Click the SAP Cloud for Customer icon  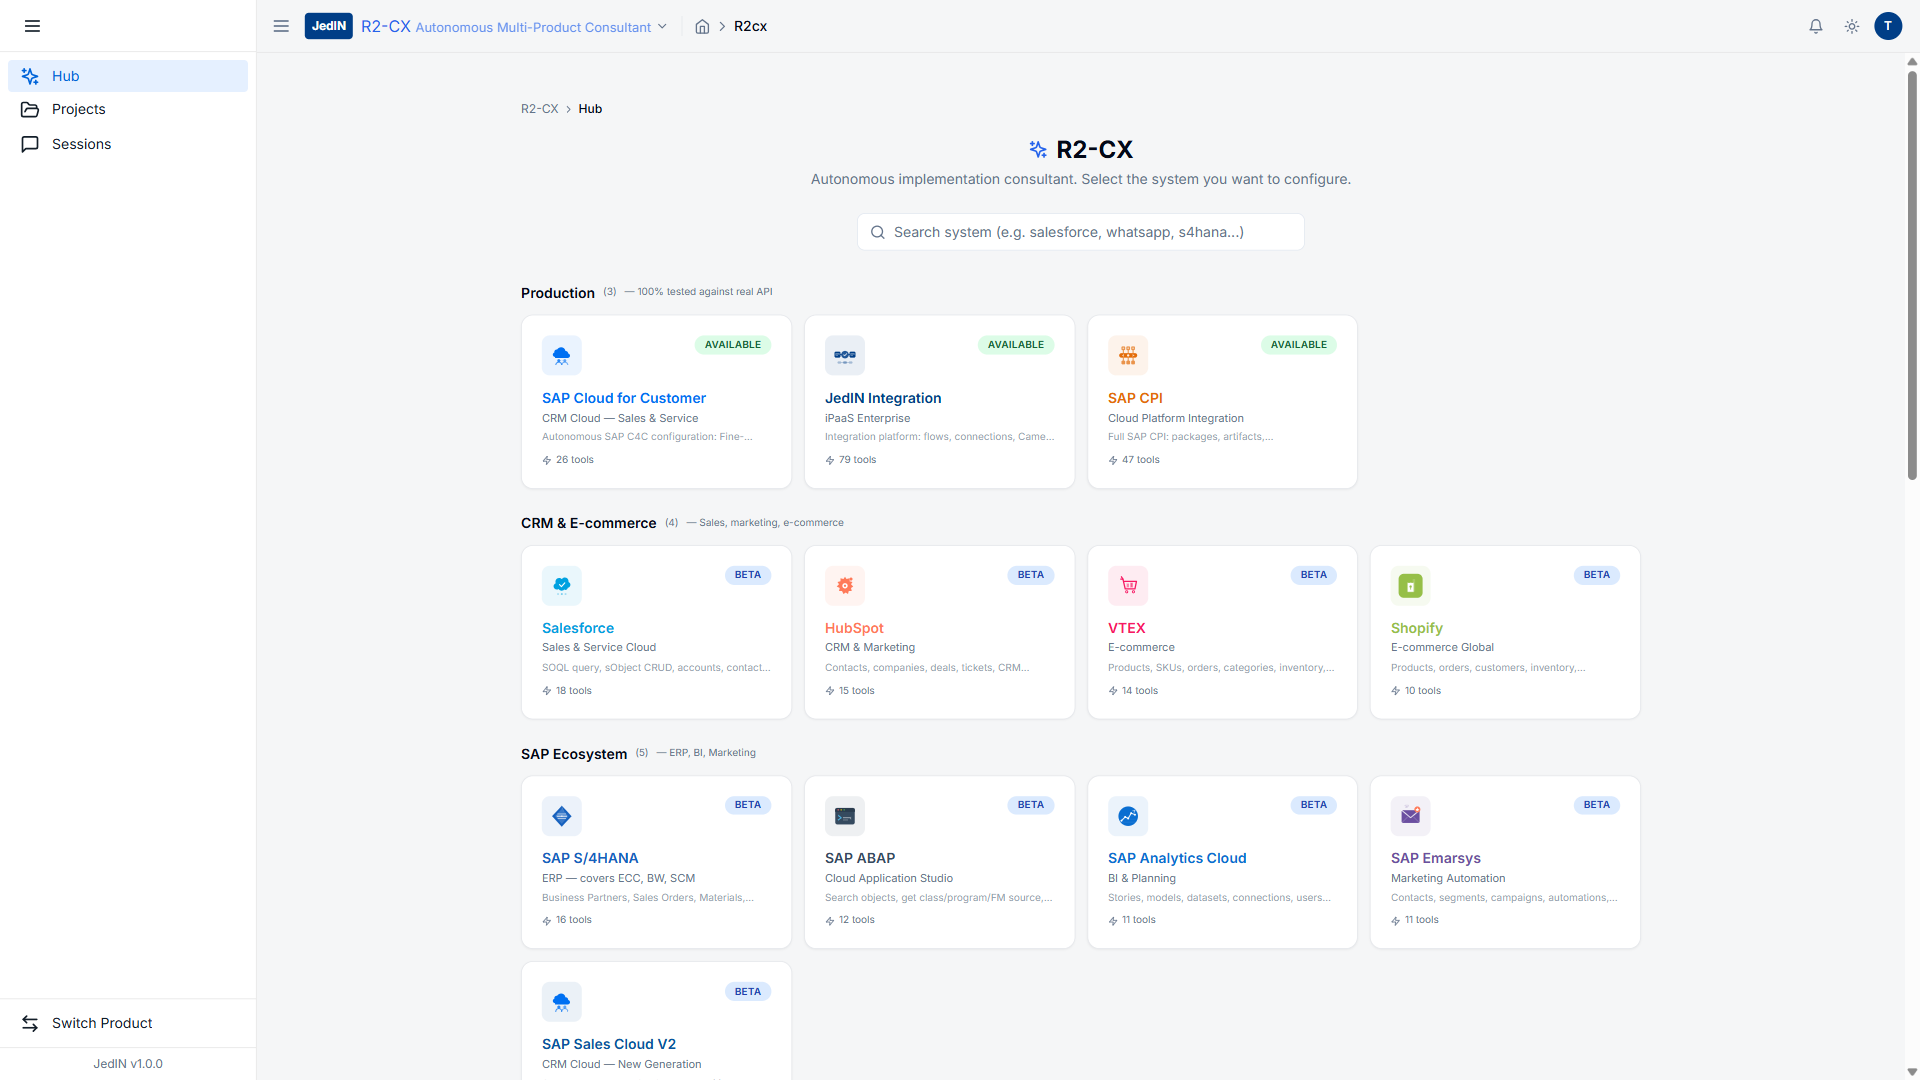[561, 355]
